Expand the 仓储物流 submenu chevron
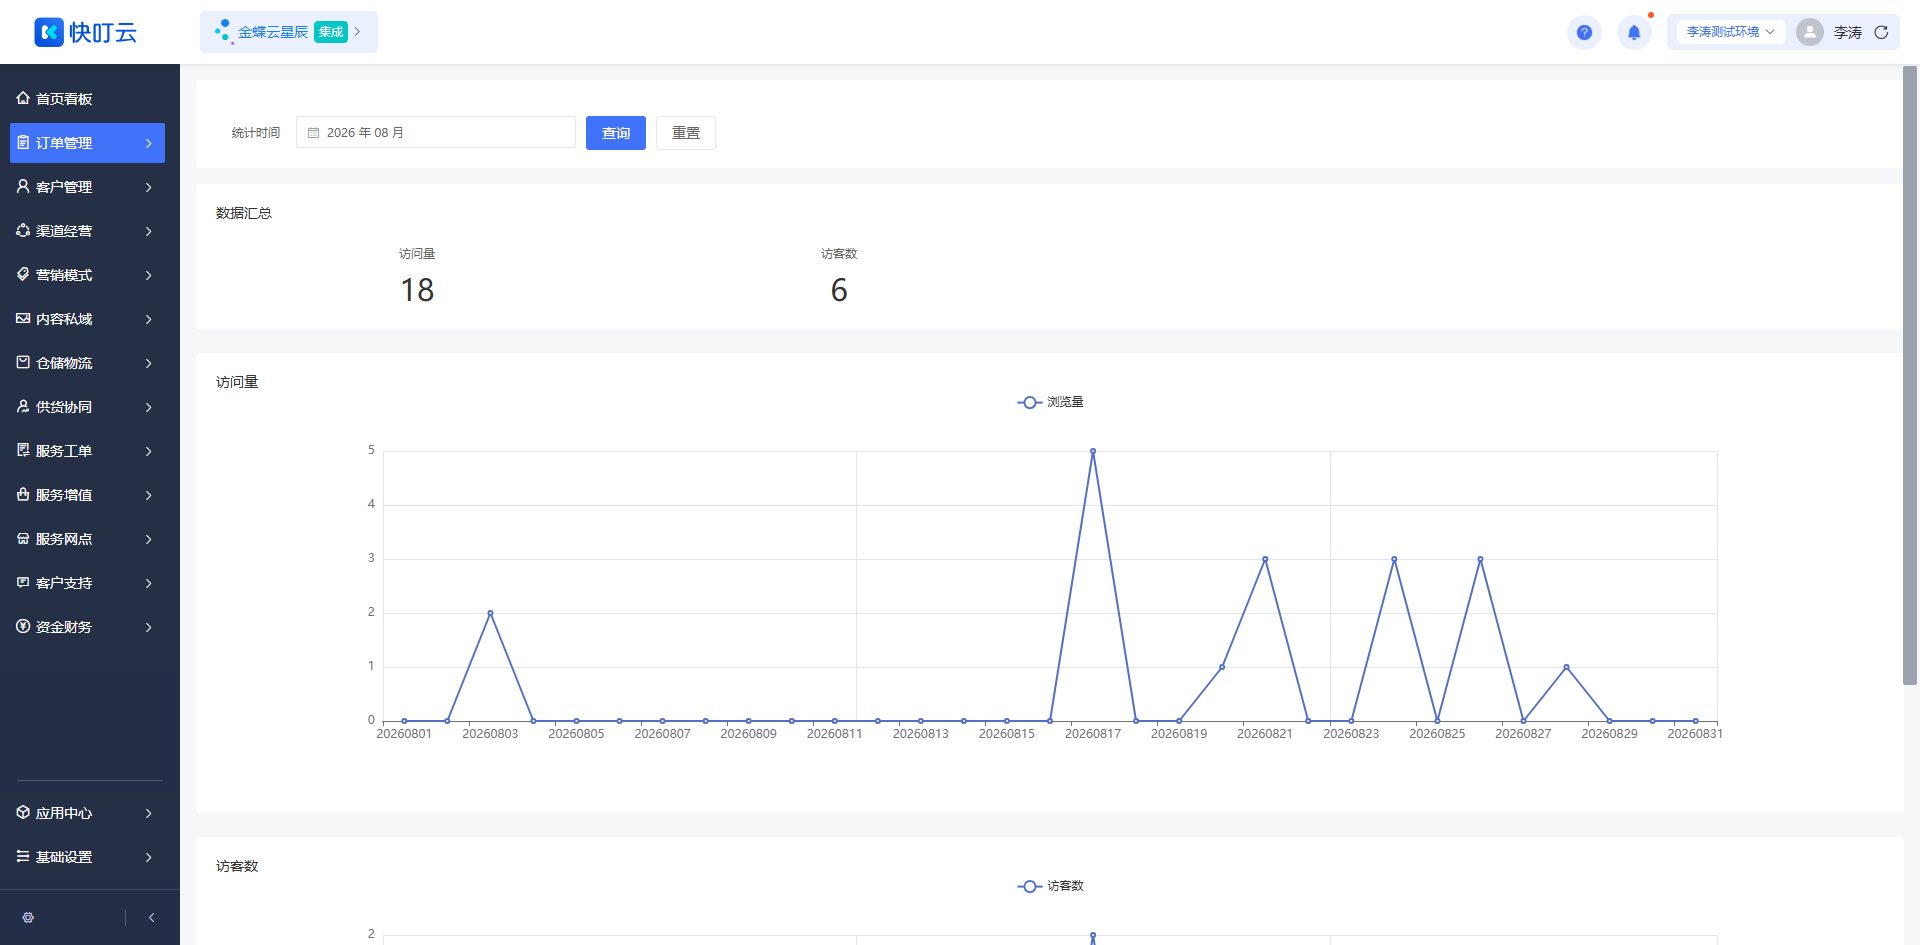 pos(149,363)
